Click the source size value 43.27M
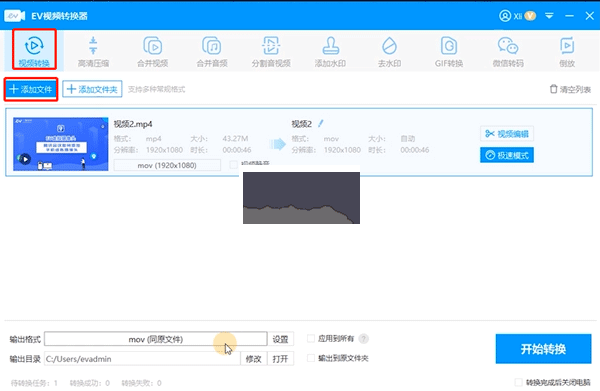The height and width of the screenshot is (391, 600). point(235,138)
